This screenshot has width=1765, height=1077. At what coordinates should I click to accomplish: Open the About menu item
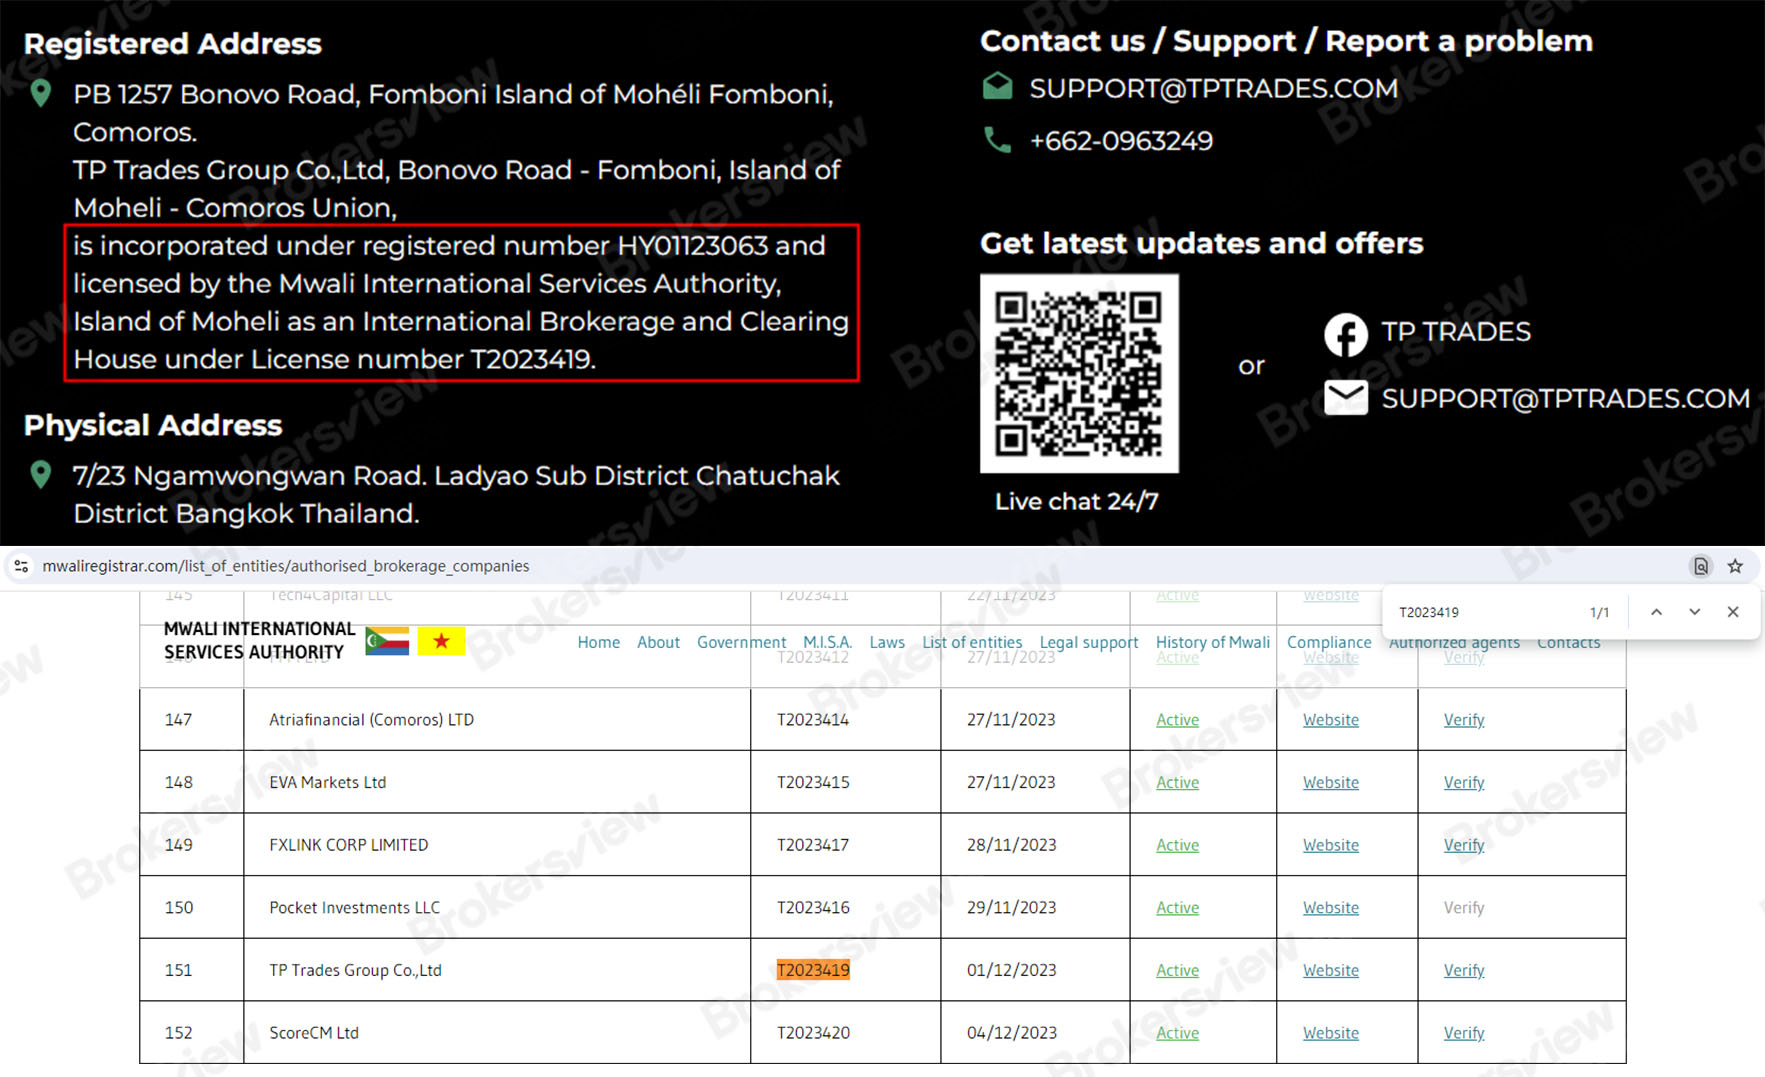[x=658, y=642]
